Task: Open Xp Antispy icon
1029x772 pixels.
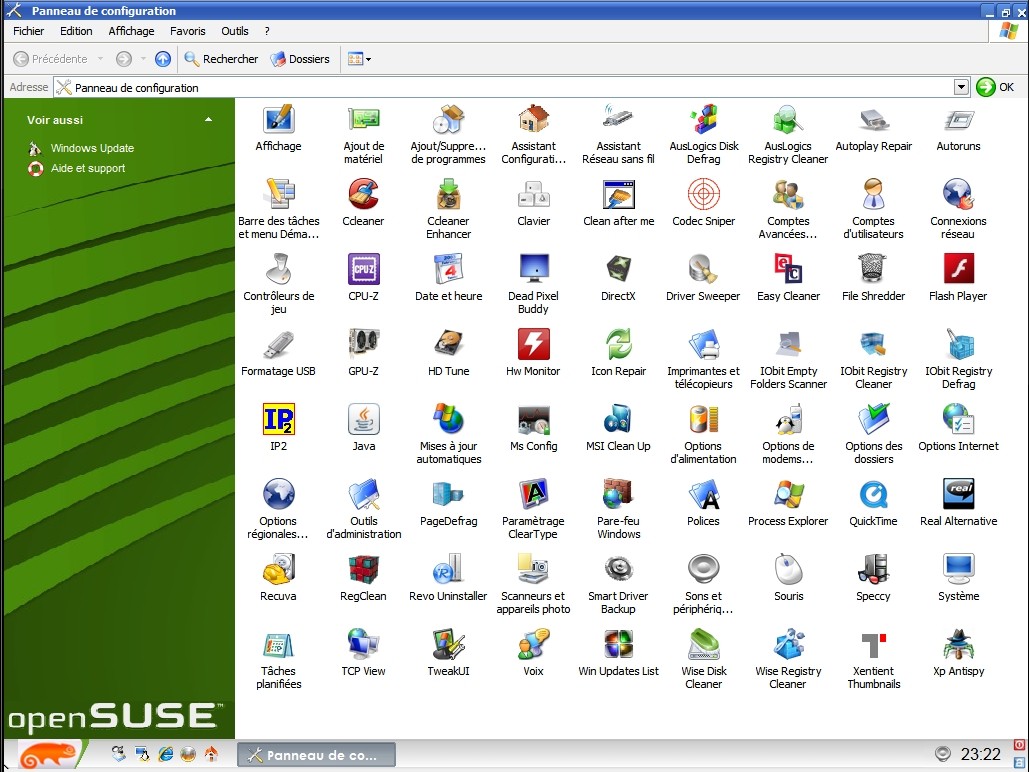Action: point(958,644)
